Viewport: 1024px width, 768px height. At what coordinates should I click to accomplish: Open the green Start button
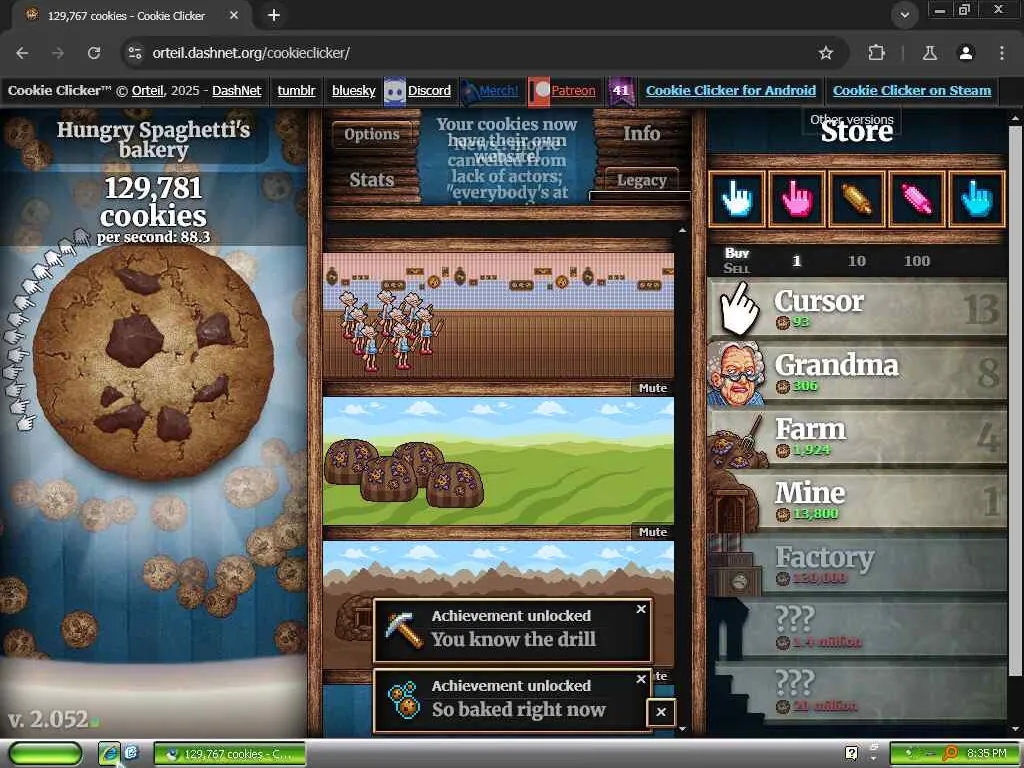(x=46, y=754)
